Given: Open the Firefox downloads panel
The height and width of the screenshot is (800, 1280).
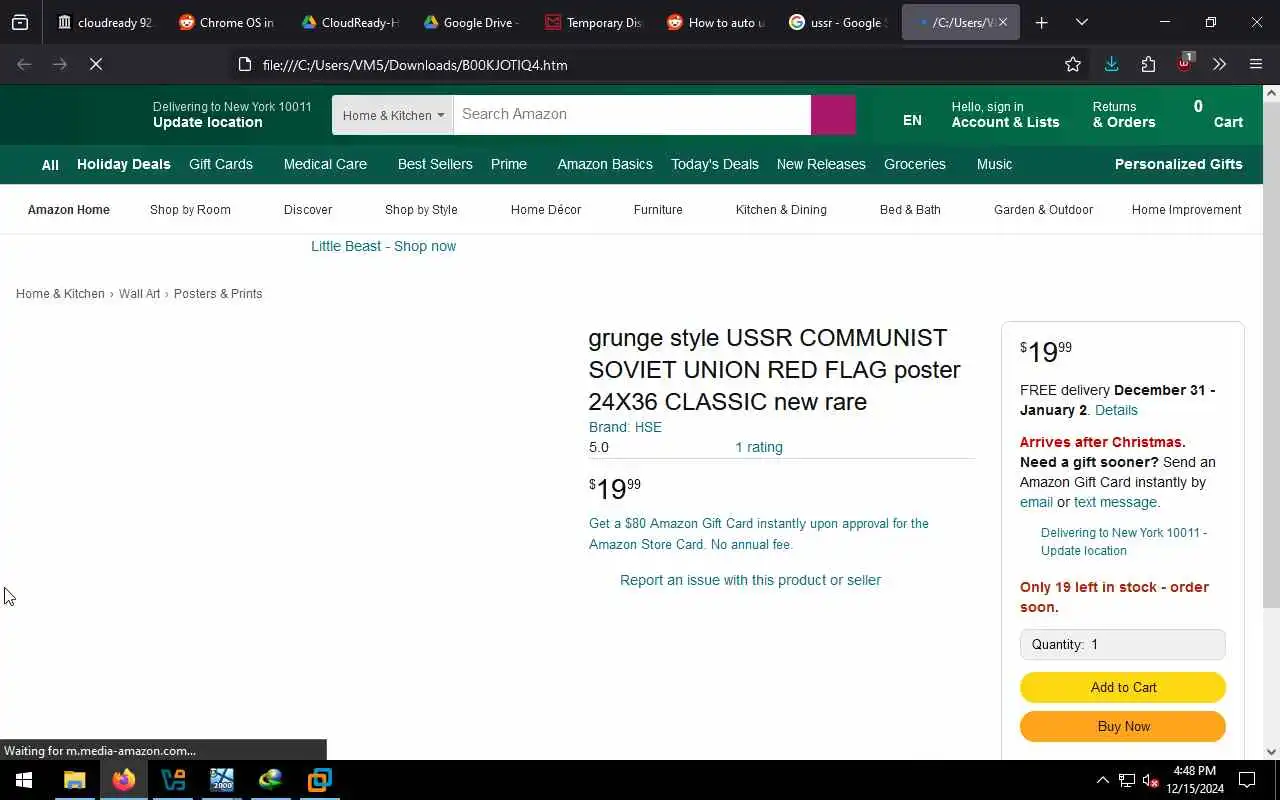Looking at the screenshot, I should [1111, 64].
